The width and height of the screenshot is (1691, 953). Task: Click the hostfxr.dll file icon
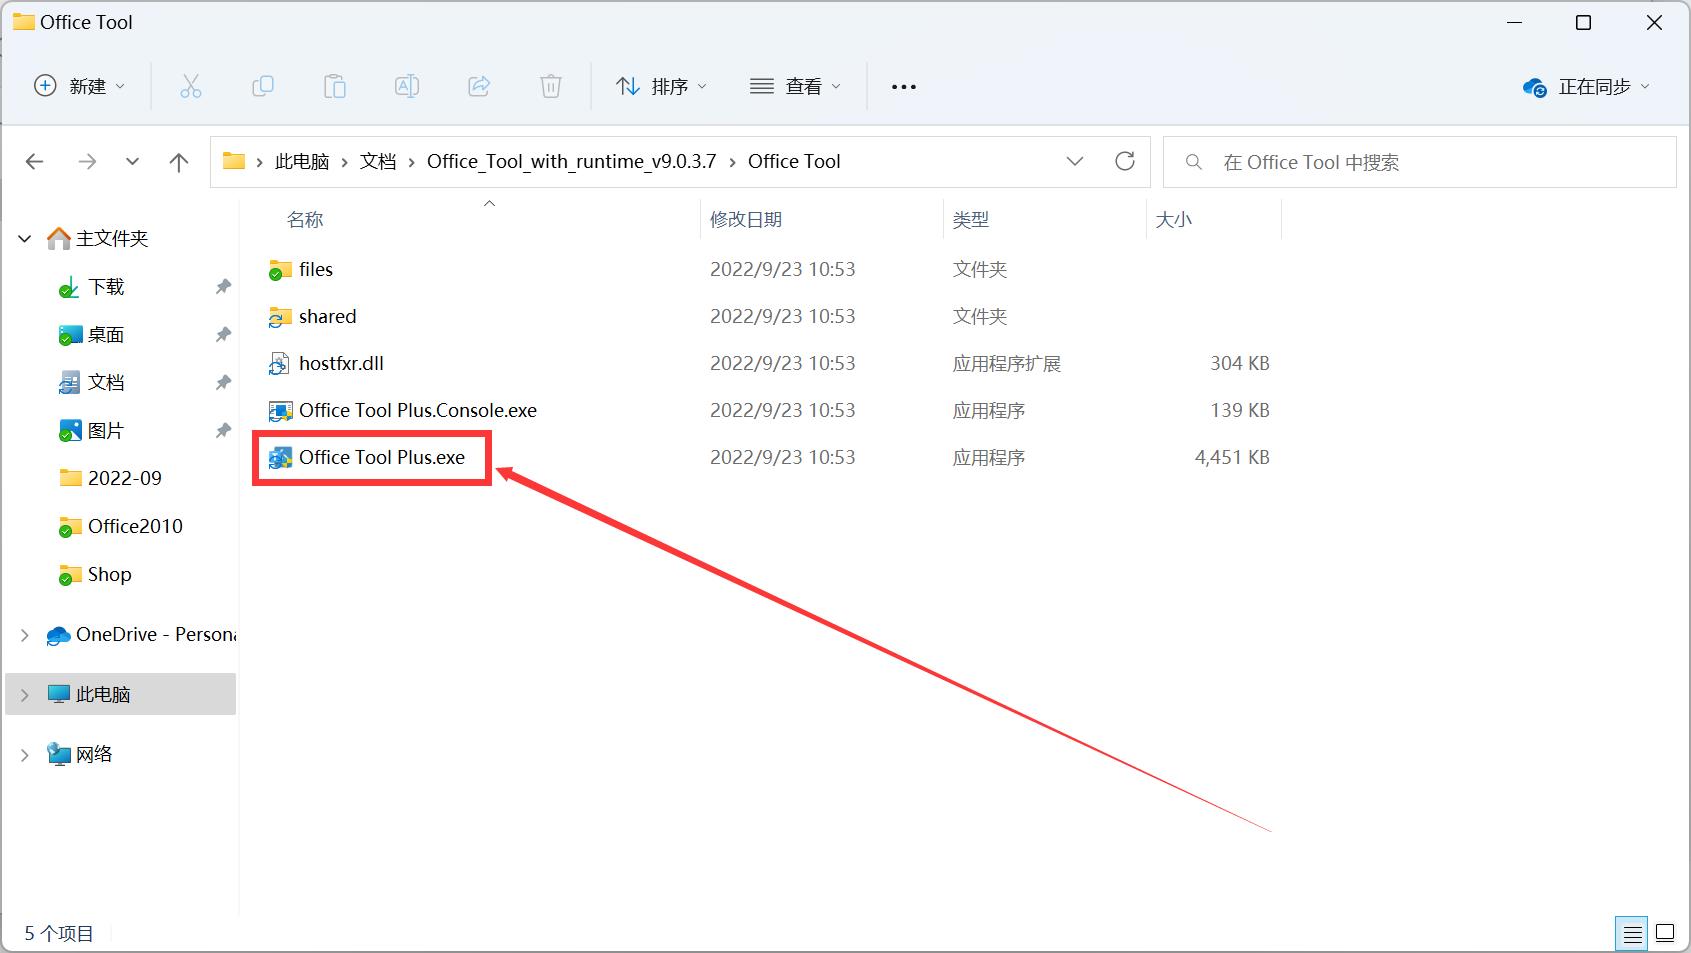[279, 364]
